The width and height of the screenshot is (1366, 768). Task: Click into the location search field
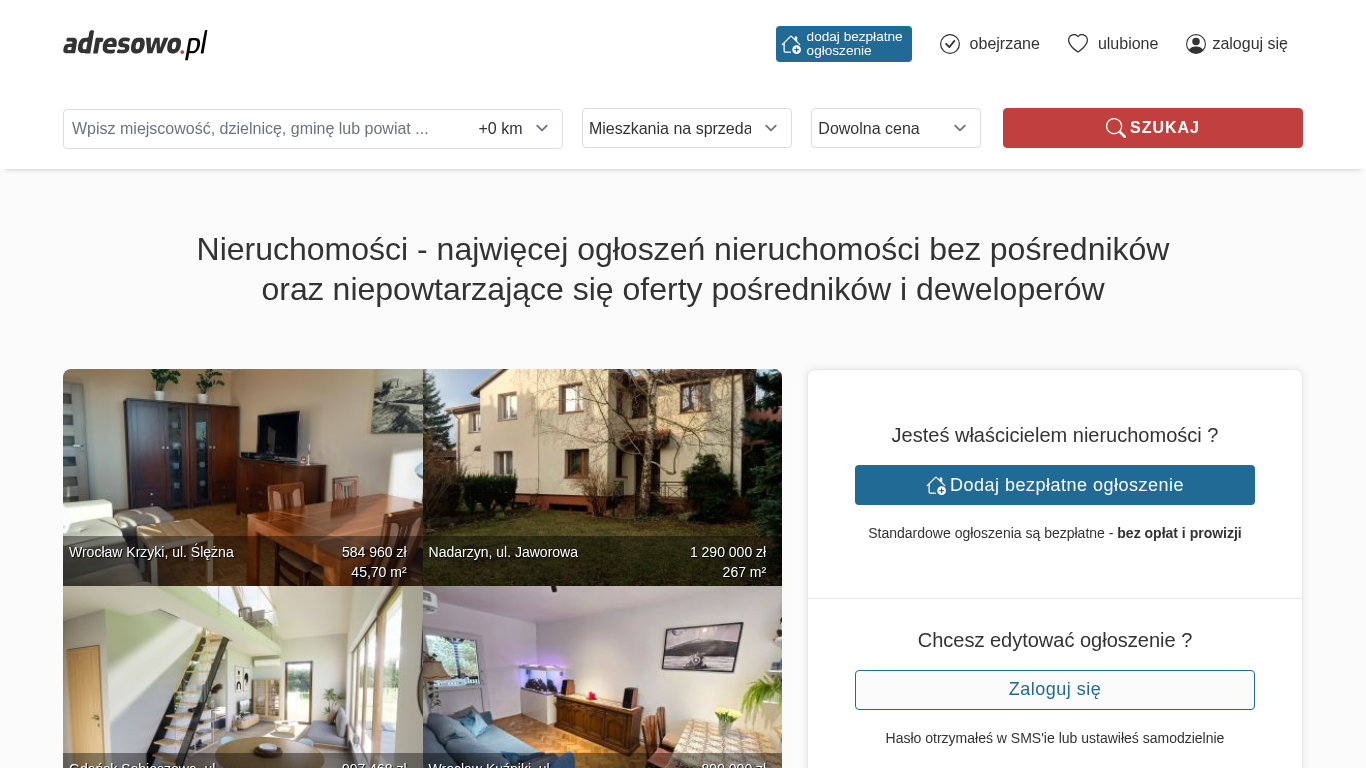coord(266,129)
